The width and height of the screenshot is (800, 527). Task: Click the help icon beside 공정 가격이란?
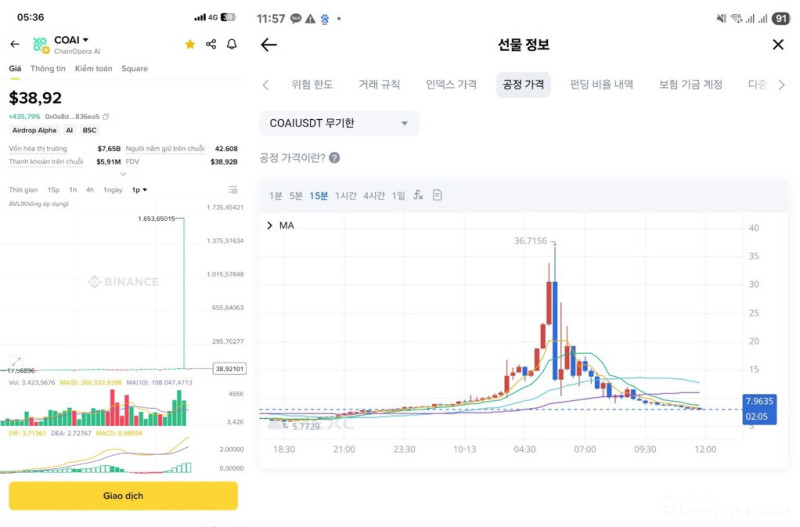334,158
